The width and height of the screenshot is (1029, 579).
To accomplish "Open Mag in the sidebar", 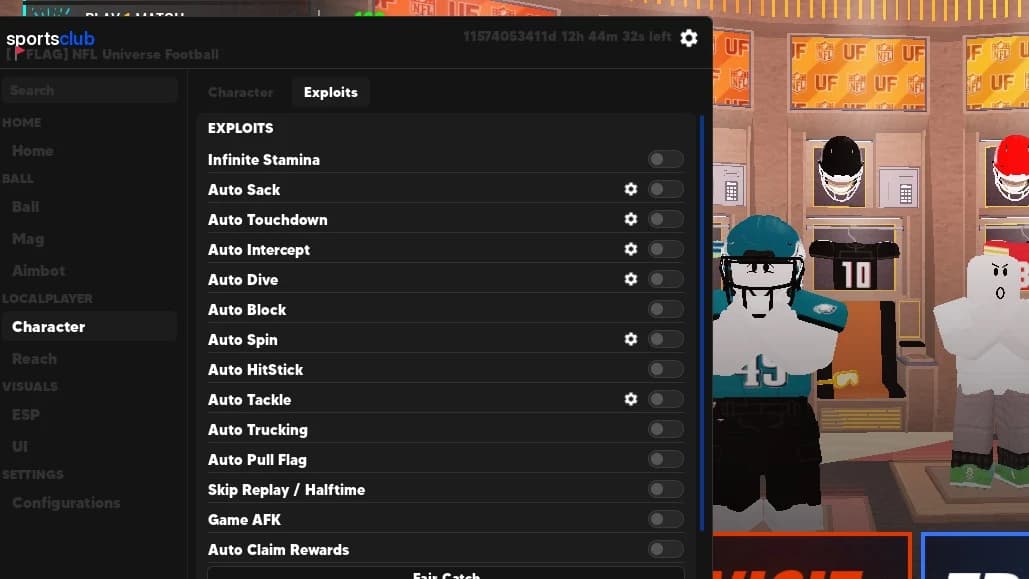I will (x=28, y=239).
